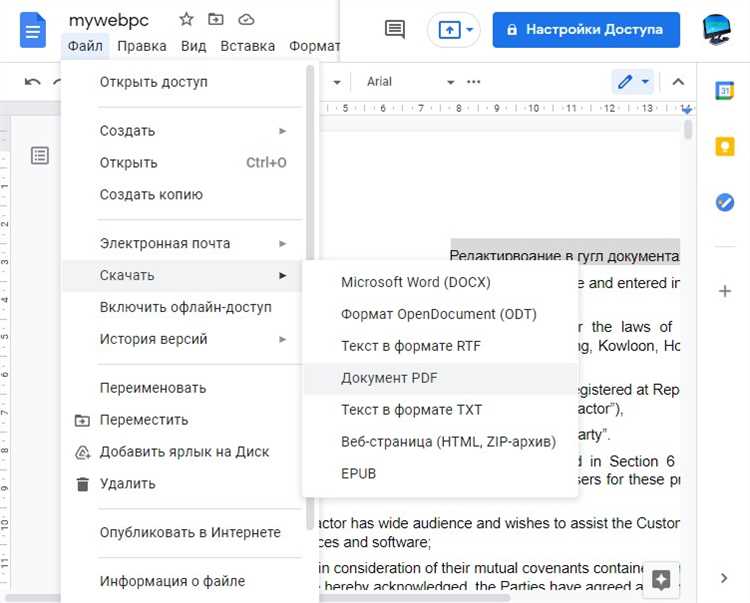The image size is (750, 603).
Task: Expand the Скачать submenu
Action: point(184,275)
